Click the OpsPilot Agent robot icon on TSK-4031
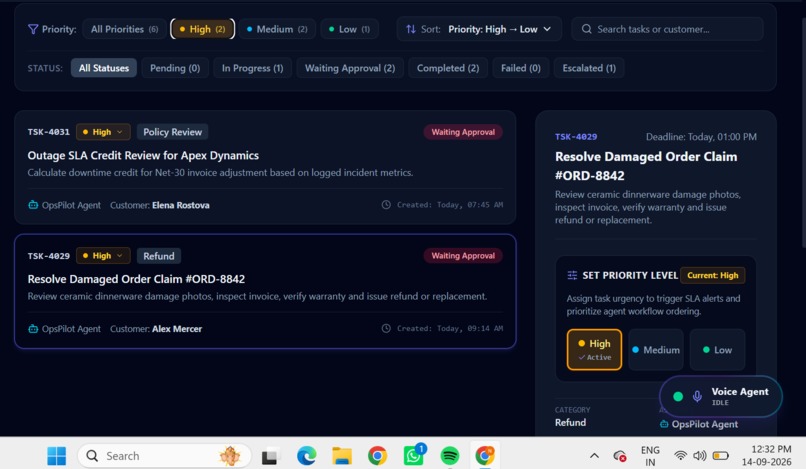 click(x=33, y=205)
